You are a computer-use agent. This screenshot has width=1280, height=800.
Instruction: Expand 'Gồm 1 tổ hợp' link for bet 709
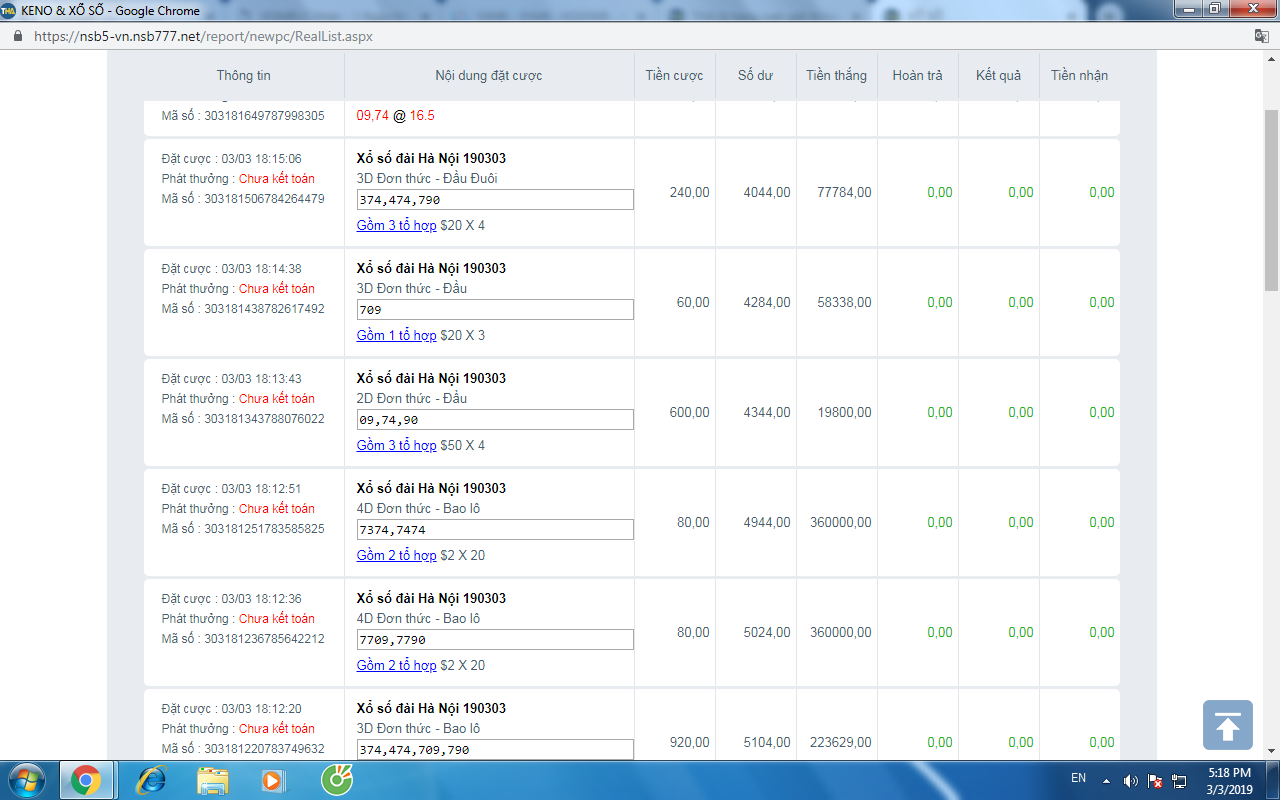(396, 336)
